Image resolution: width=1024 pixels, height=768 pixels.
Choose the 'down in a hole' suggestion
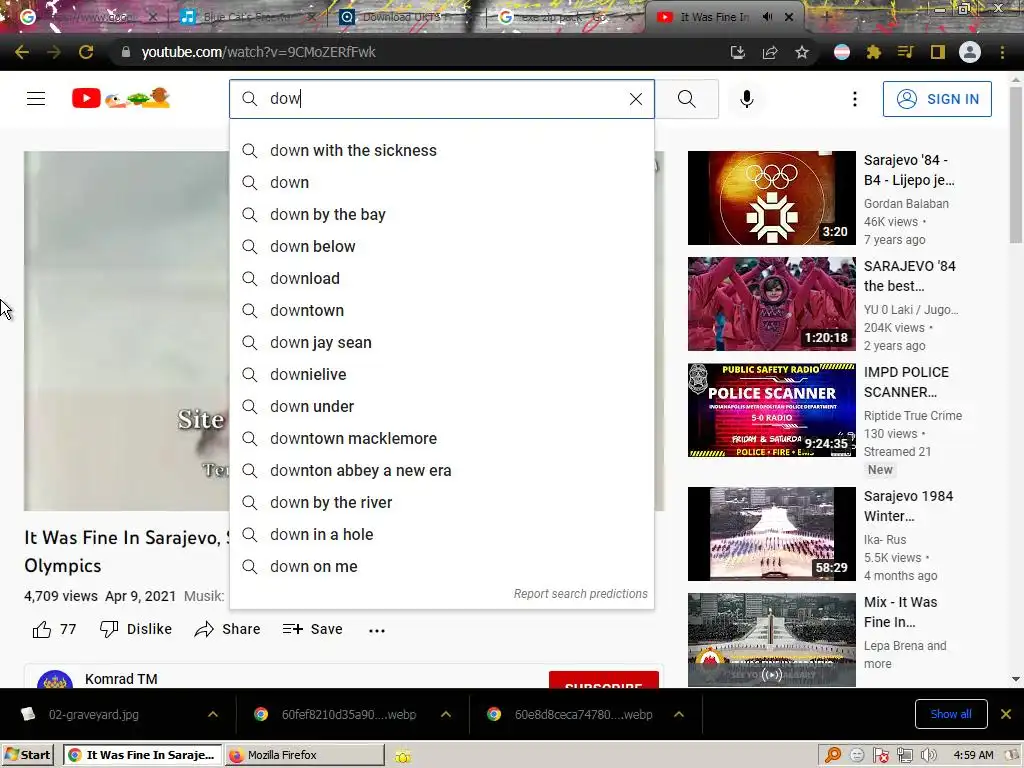pos(441,534)
